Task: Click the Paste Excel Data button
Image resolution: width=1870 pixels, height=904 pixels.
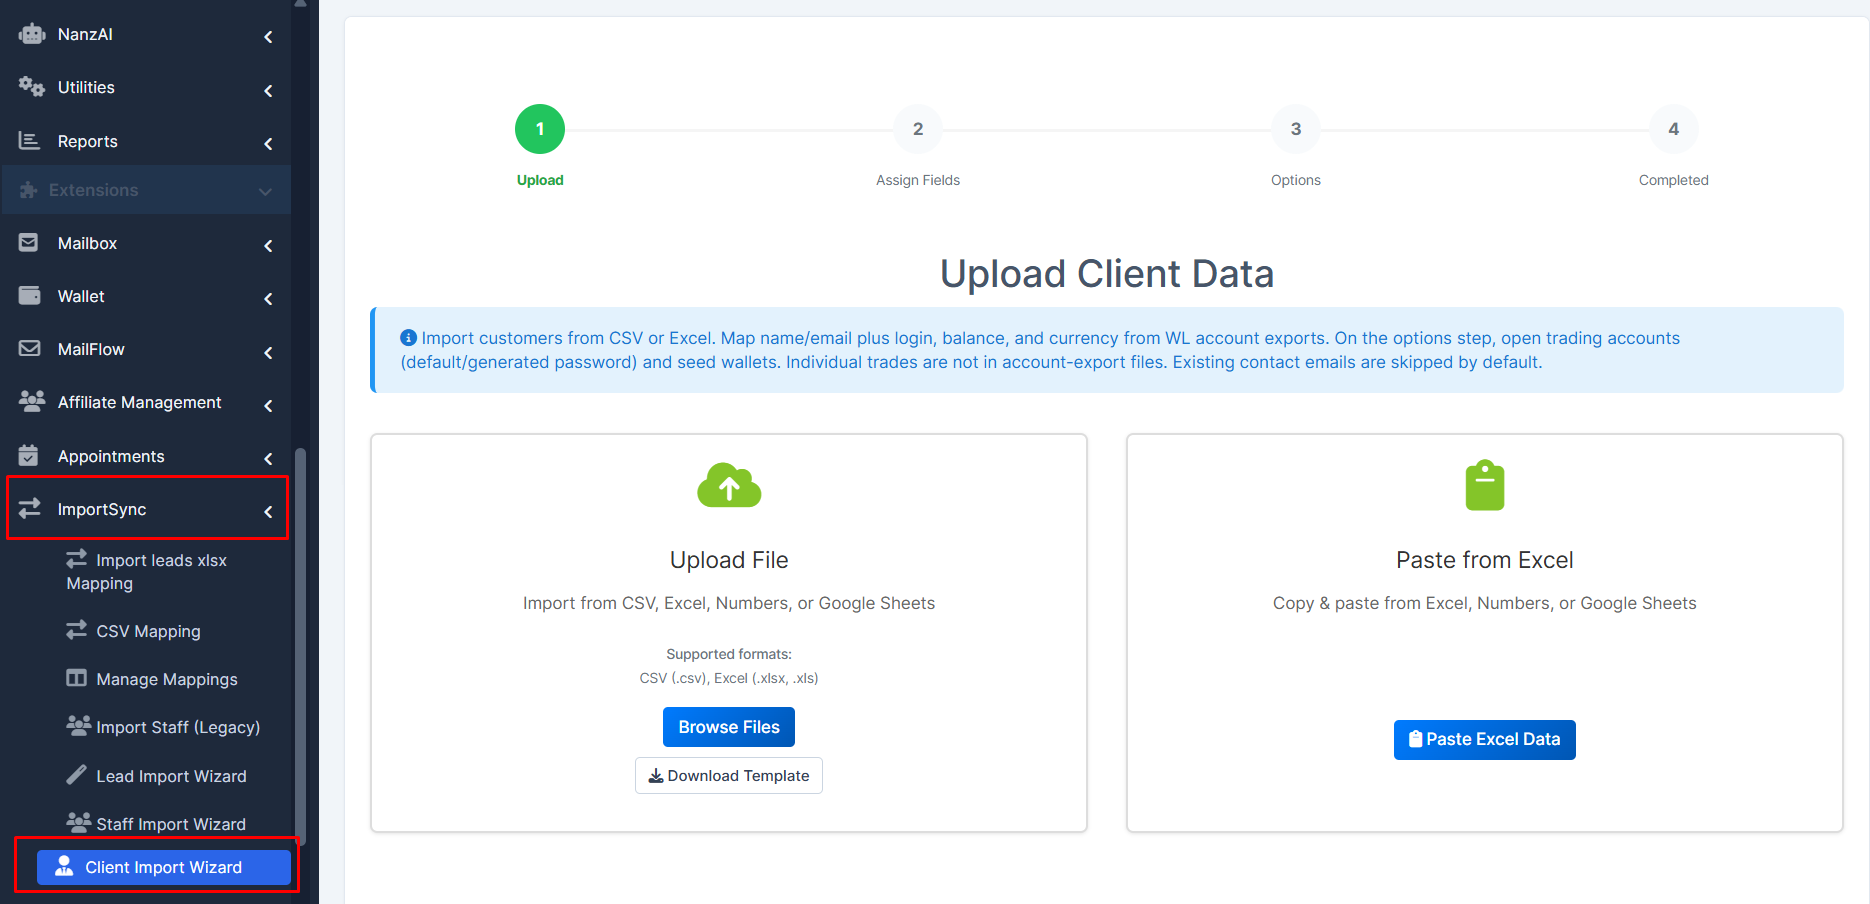Action: [1485, 740]
